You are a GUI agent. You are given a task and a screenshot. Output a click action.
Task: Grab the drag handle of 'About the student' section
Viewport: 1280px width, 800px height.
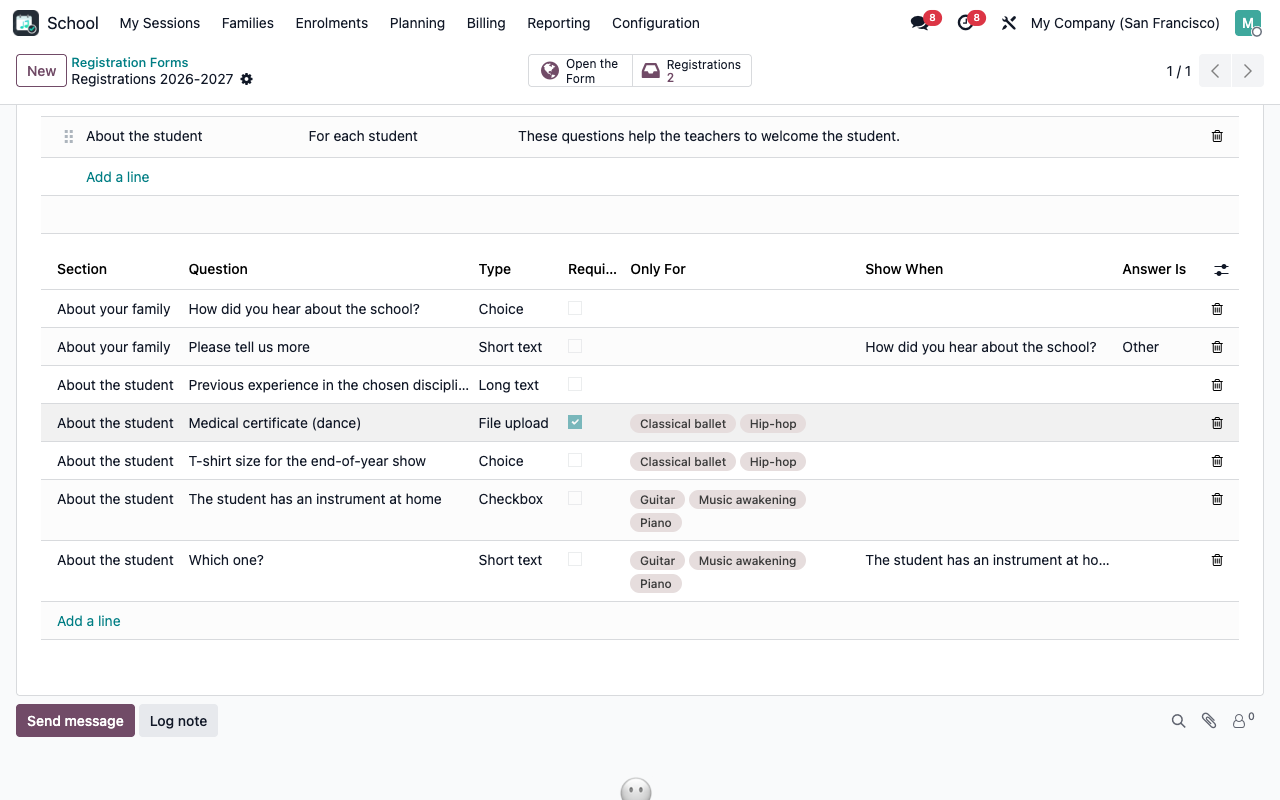pos(69,137)
